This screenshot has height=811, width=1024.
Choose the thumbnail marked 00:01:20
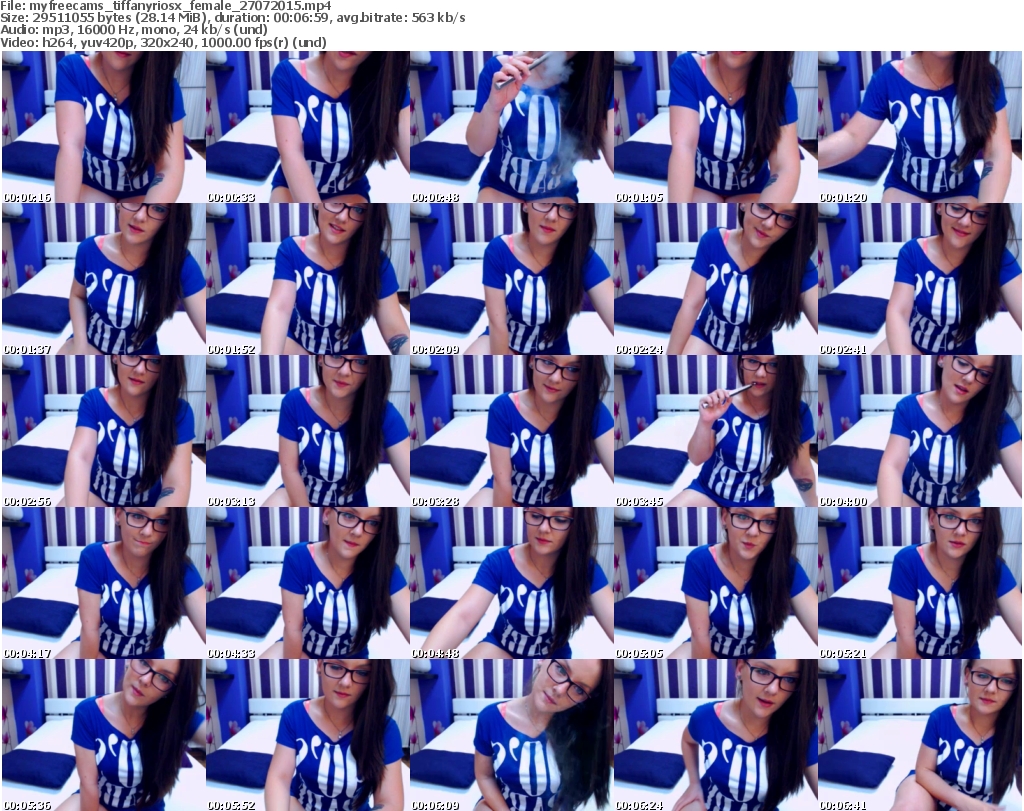tap(920, 127)
